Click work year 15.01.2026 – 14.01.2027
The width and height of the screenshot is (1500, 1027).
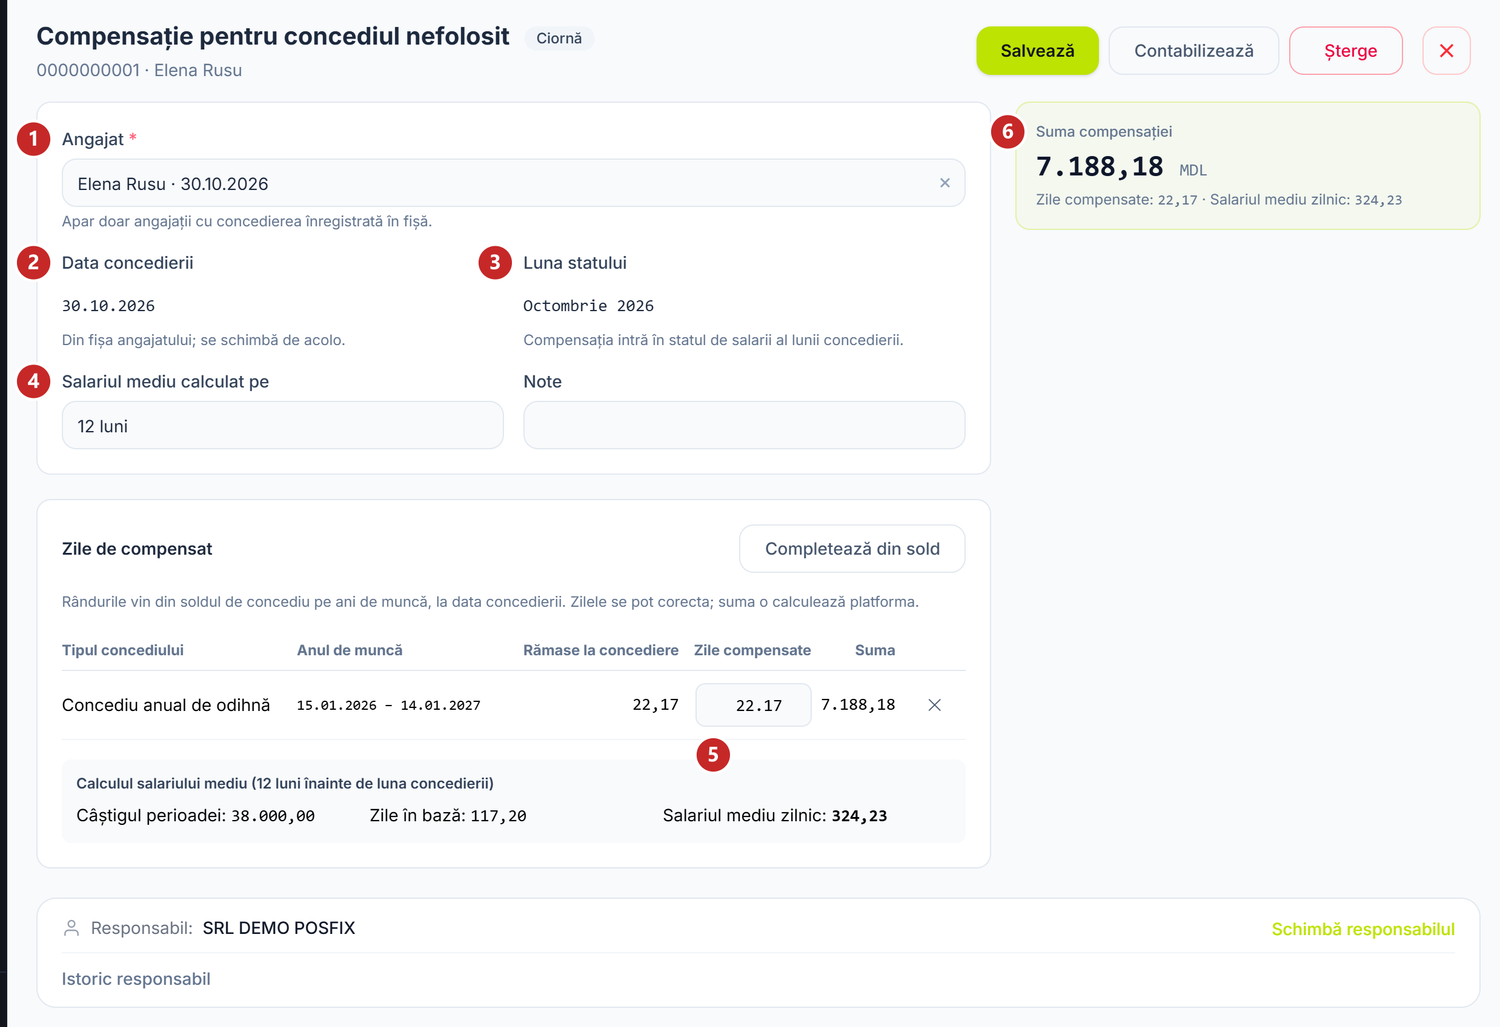point(388,705)
